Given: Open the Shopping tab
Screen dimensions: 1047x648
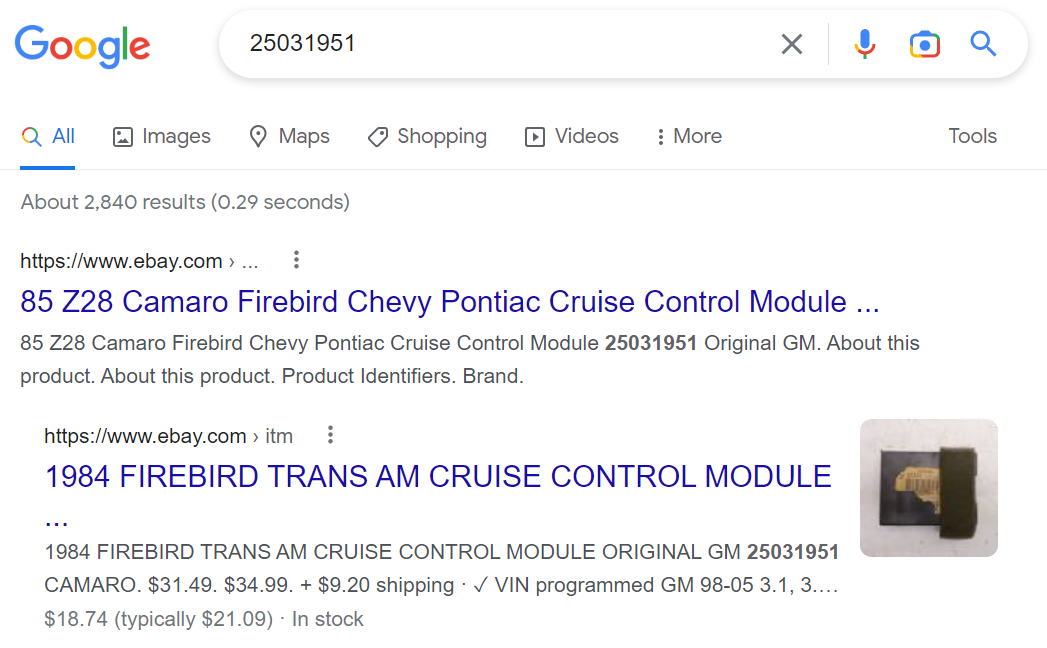Looking at the screenshot, I should [427, 137].
